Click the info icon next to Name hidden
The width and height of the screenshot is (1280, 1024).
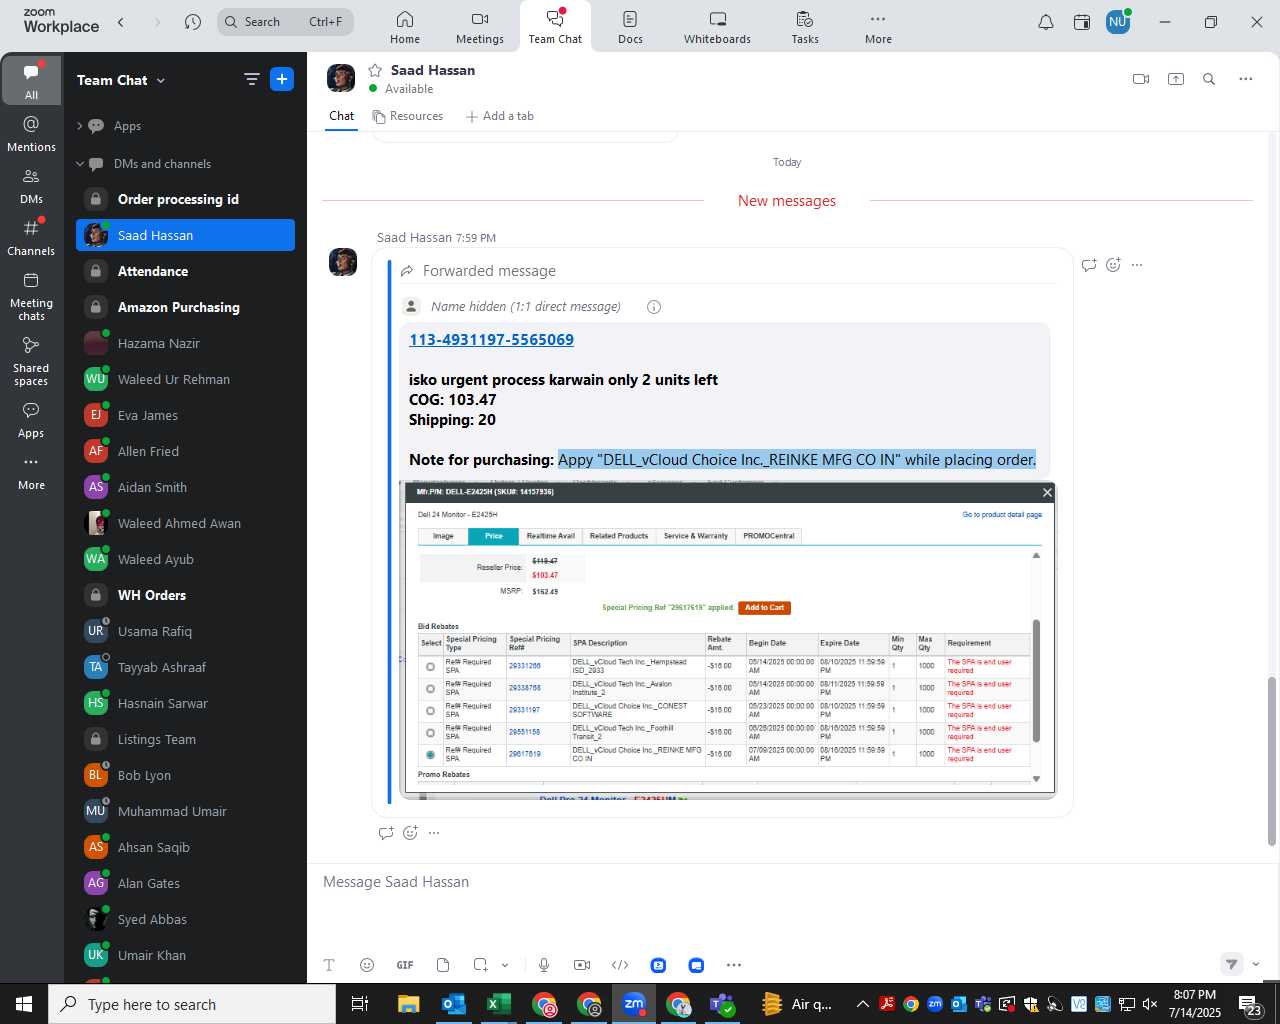click(654, 307)
